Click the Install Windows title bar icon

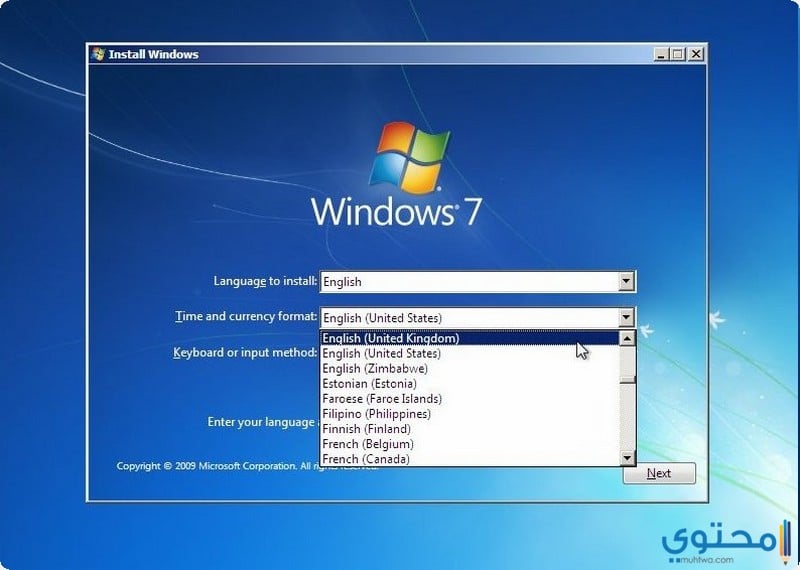coord(98,54)
